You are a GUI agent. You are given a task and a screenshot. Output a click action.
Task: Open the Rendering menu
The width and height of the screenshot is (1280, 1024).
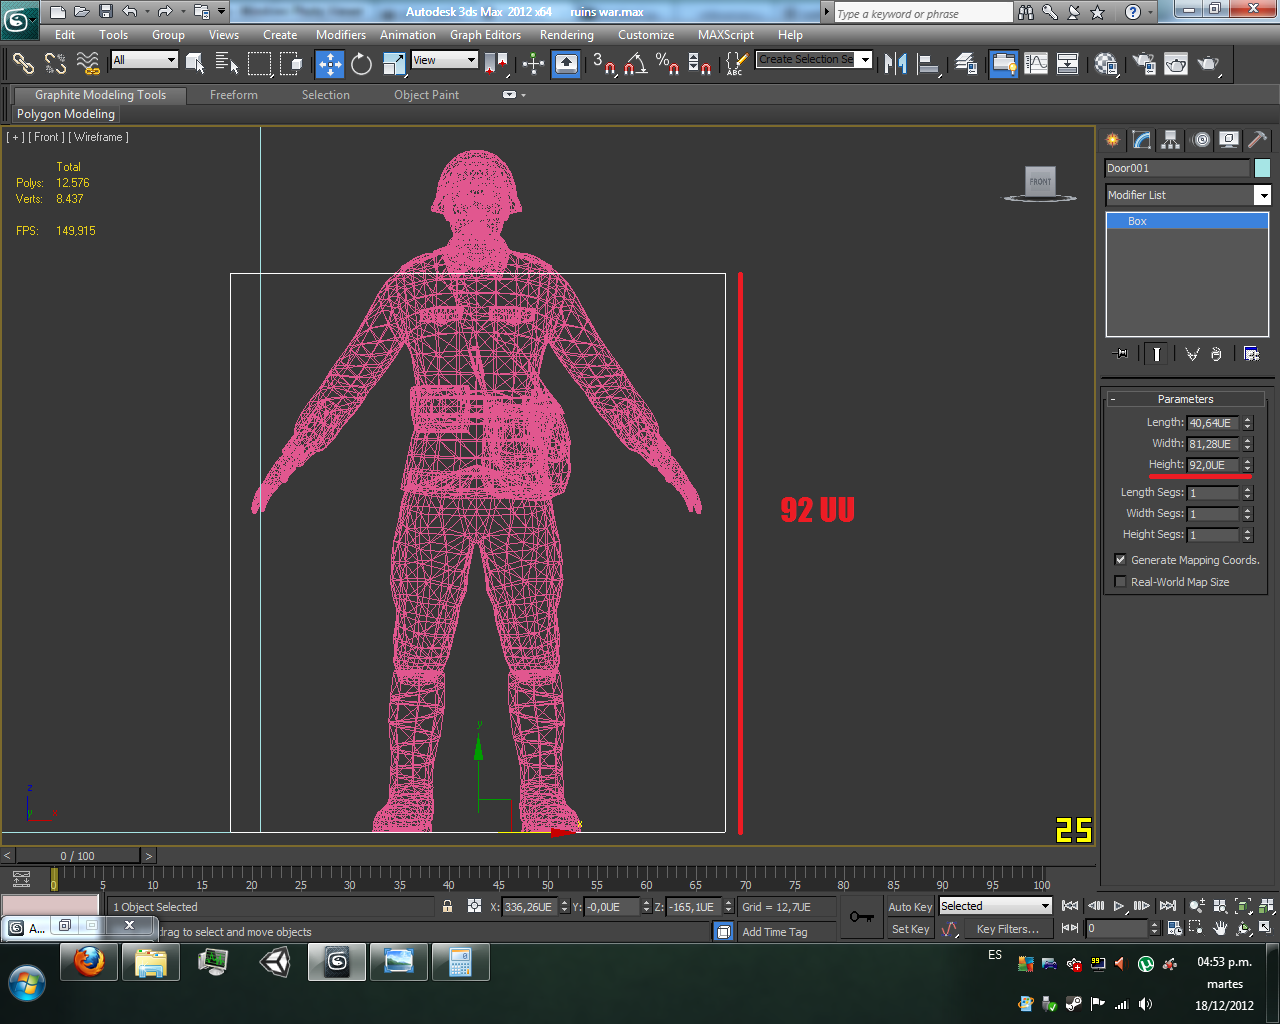(567, 35)
